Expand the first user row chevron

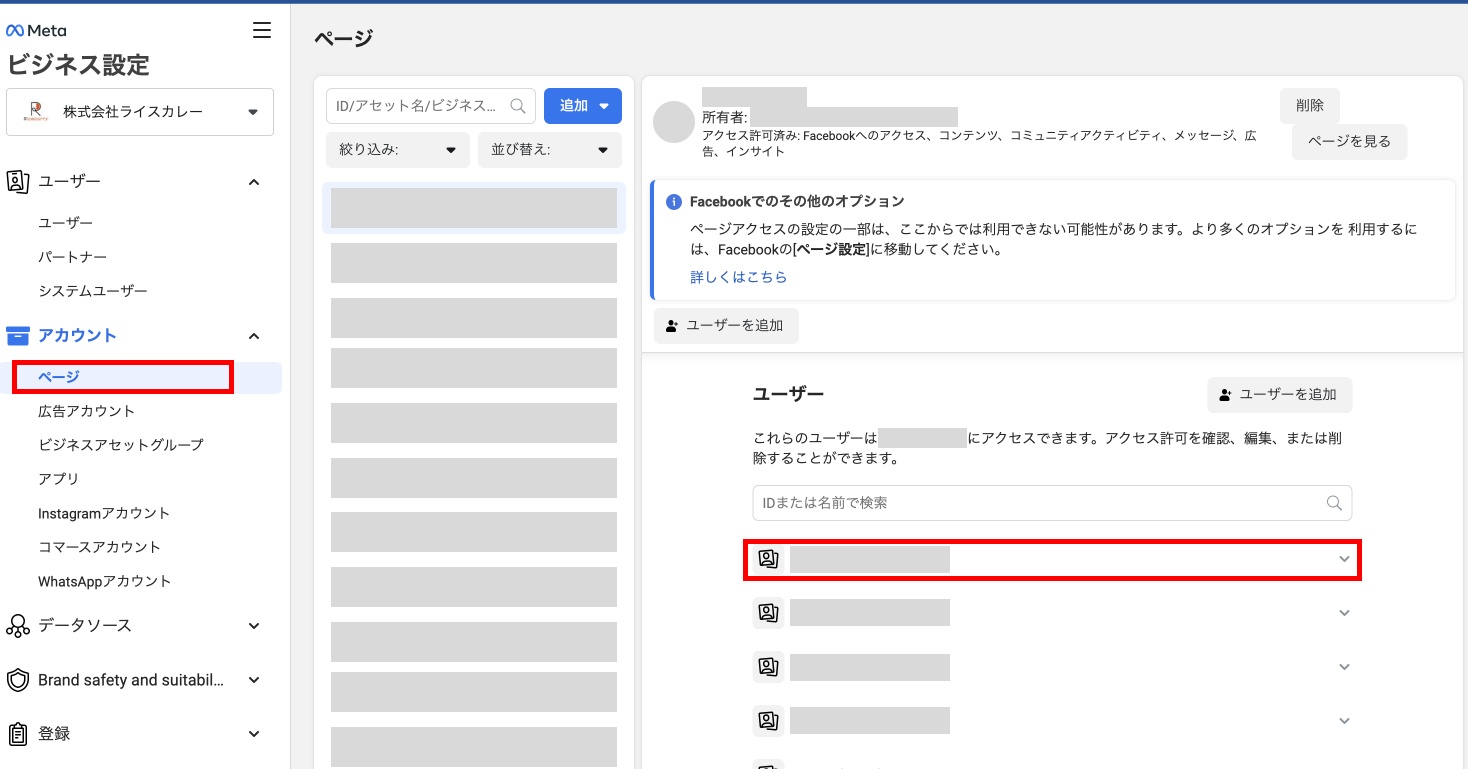1344,559
